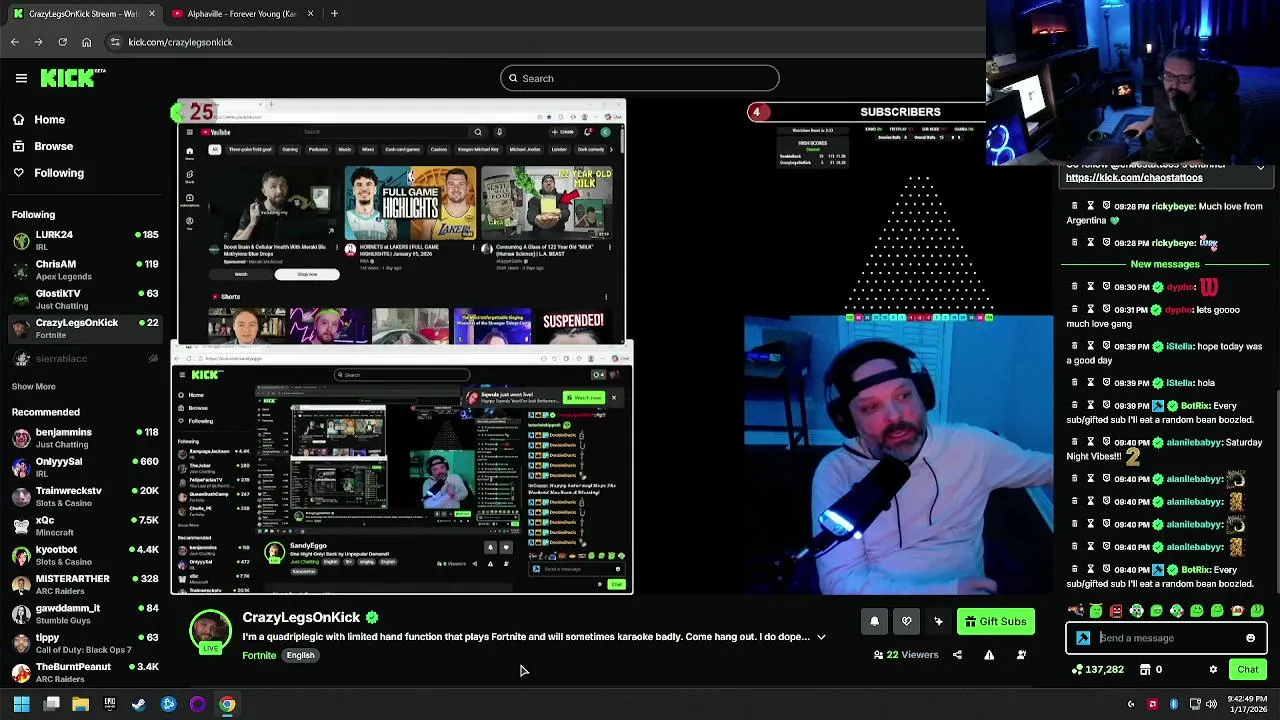
Task: Open Trainwreckstv recommended channel
Action: 85,496
